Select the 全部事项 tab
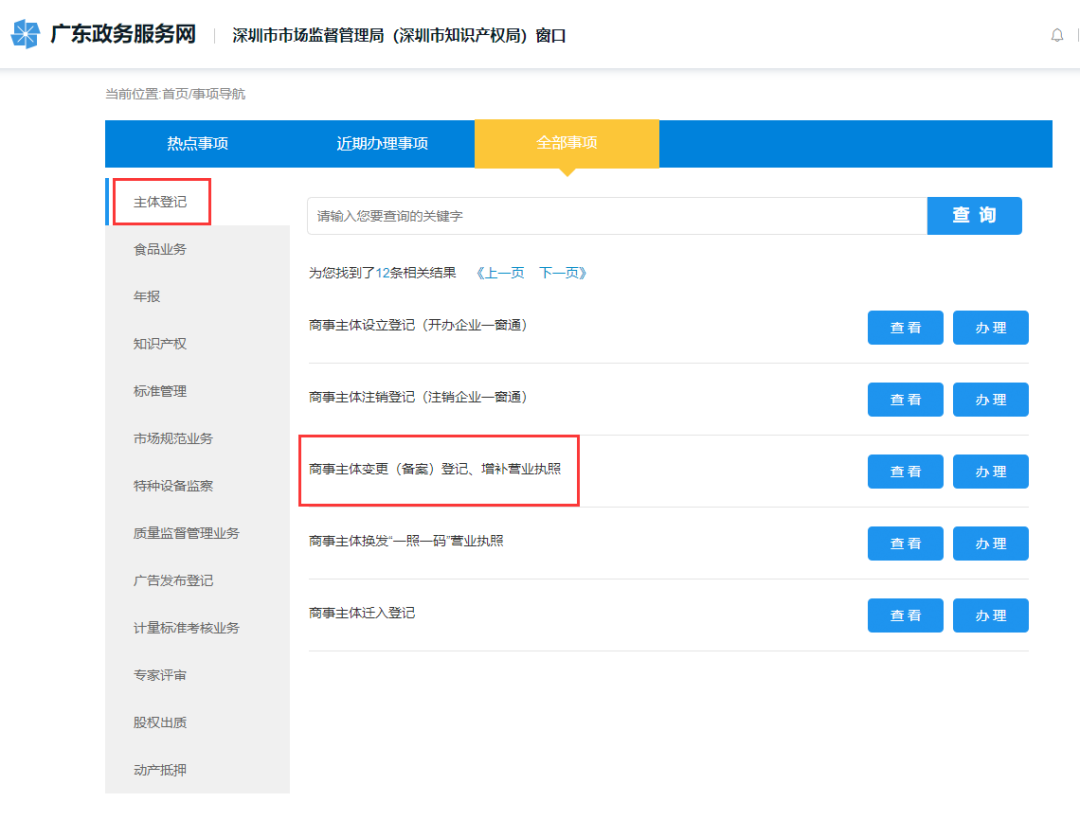 (566, 143)
